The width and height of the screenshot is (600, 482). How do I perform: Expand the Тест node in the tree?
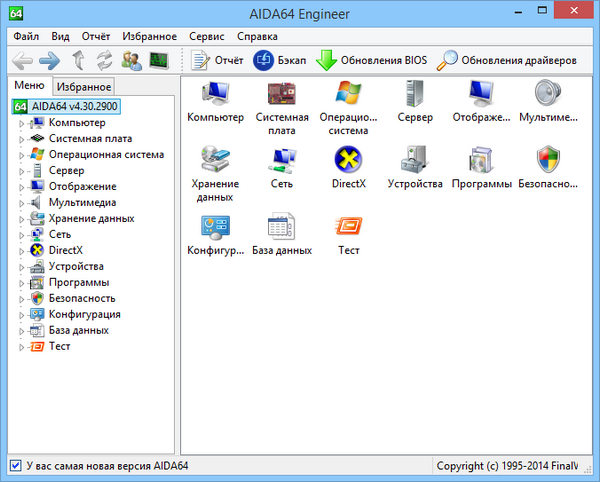(x=22, y=347)
